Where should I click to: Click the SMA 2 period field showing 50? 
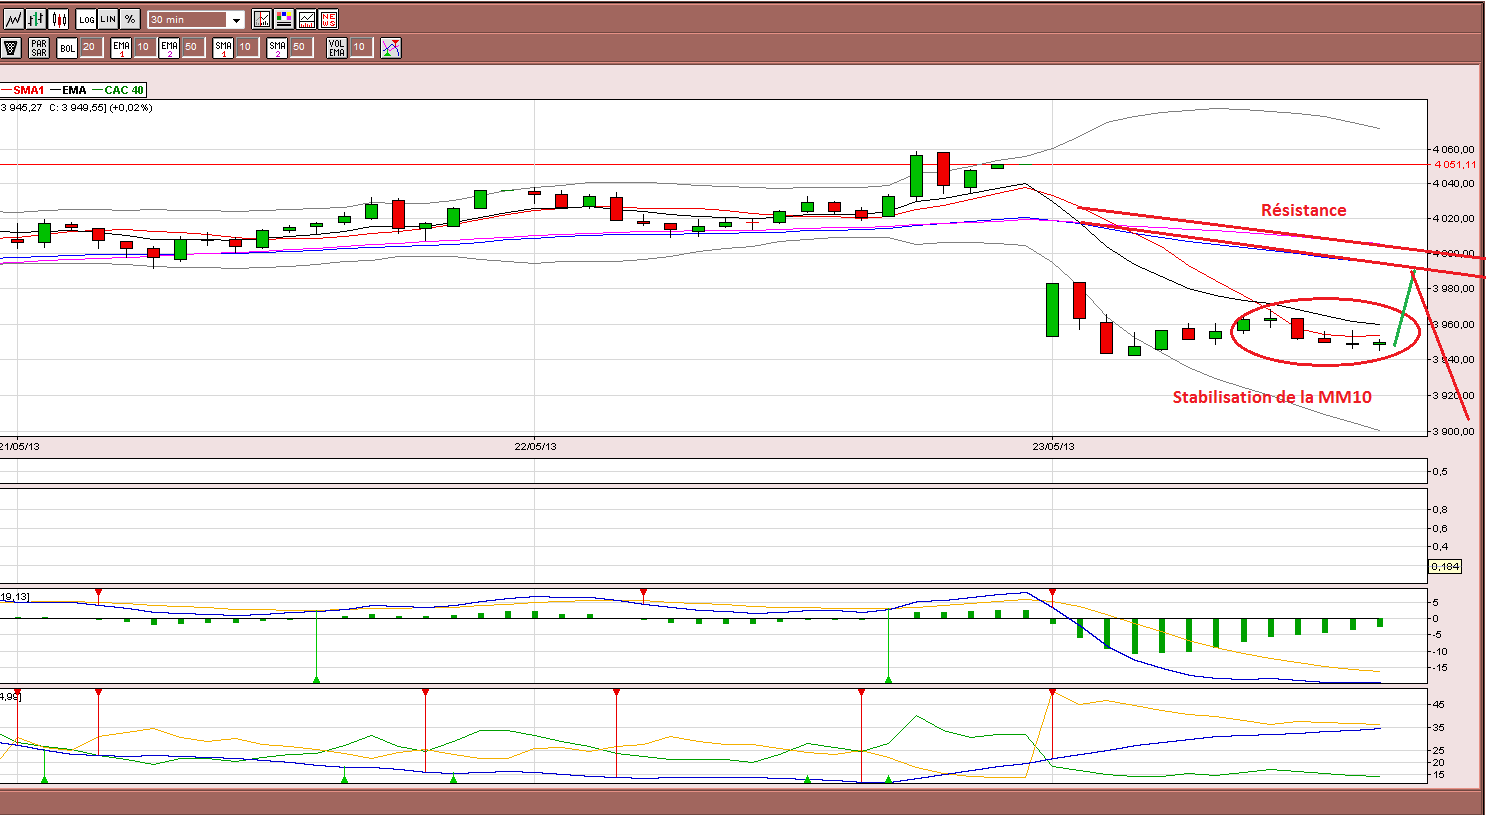point(300,47)
